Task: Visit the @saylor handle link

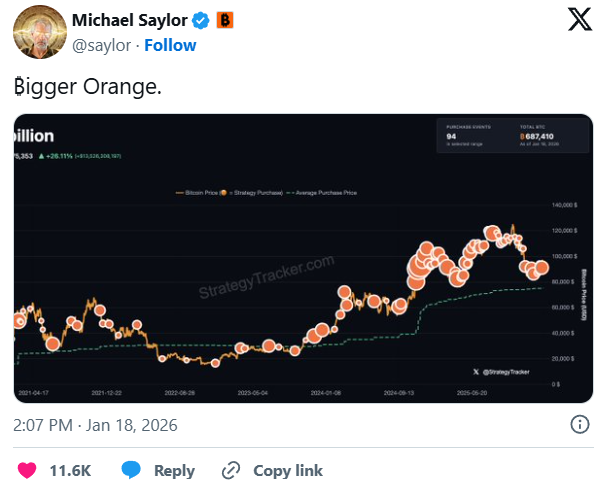Action: pyautogui.click(x=100, y=45)
